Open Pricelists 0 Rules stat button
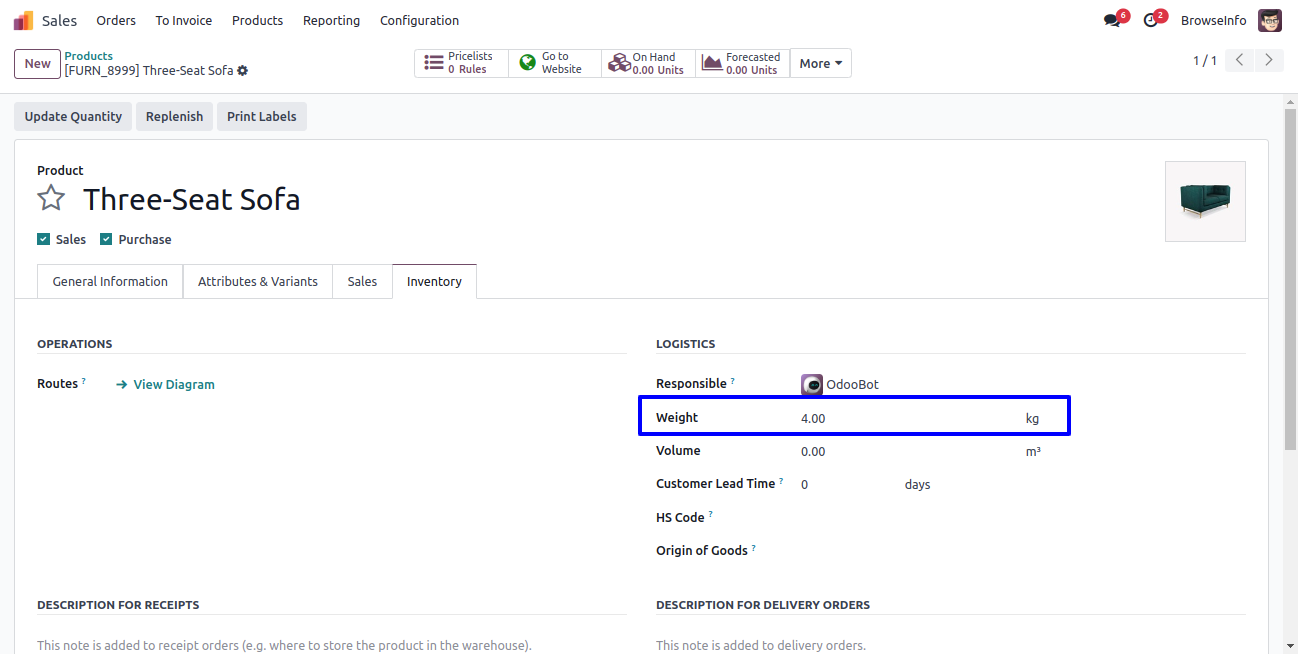Screen dimensions: 1298x654 (x=461, y=63)
